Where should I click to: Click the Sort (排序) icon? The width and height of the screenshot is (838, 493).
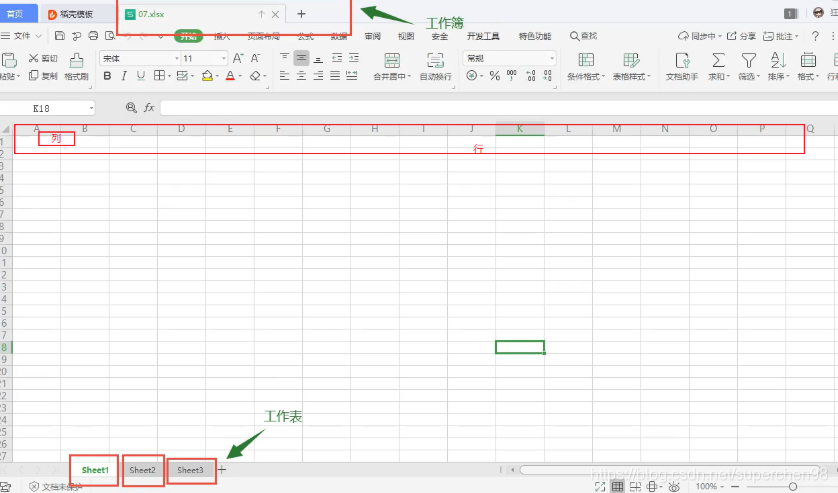pyautogui.click(x=778, y=60)
